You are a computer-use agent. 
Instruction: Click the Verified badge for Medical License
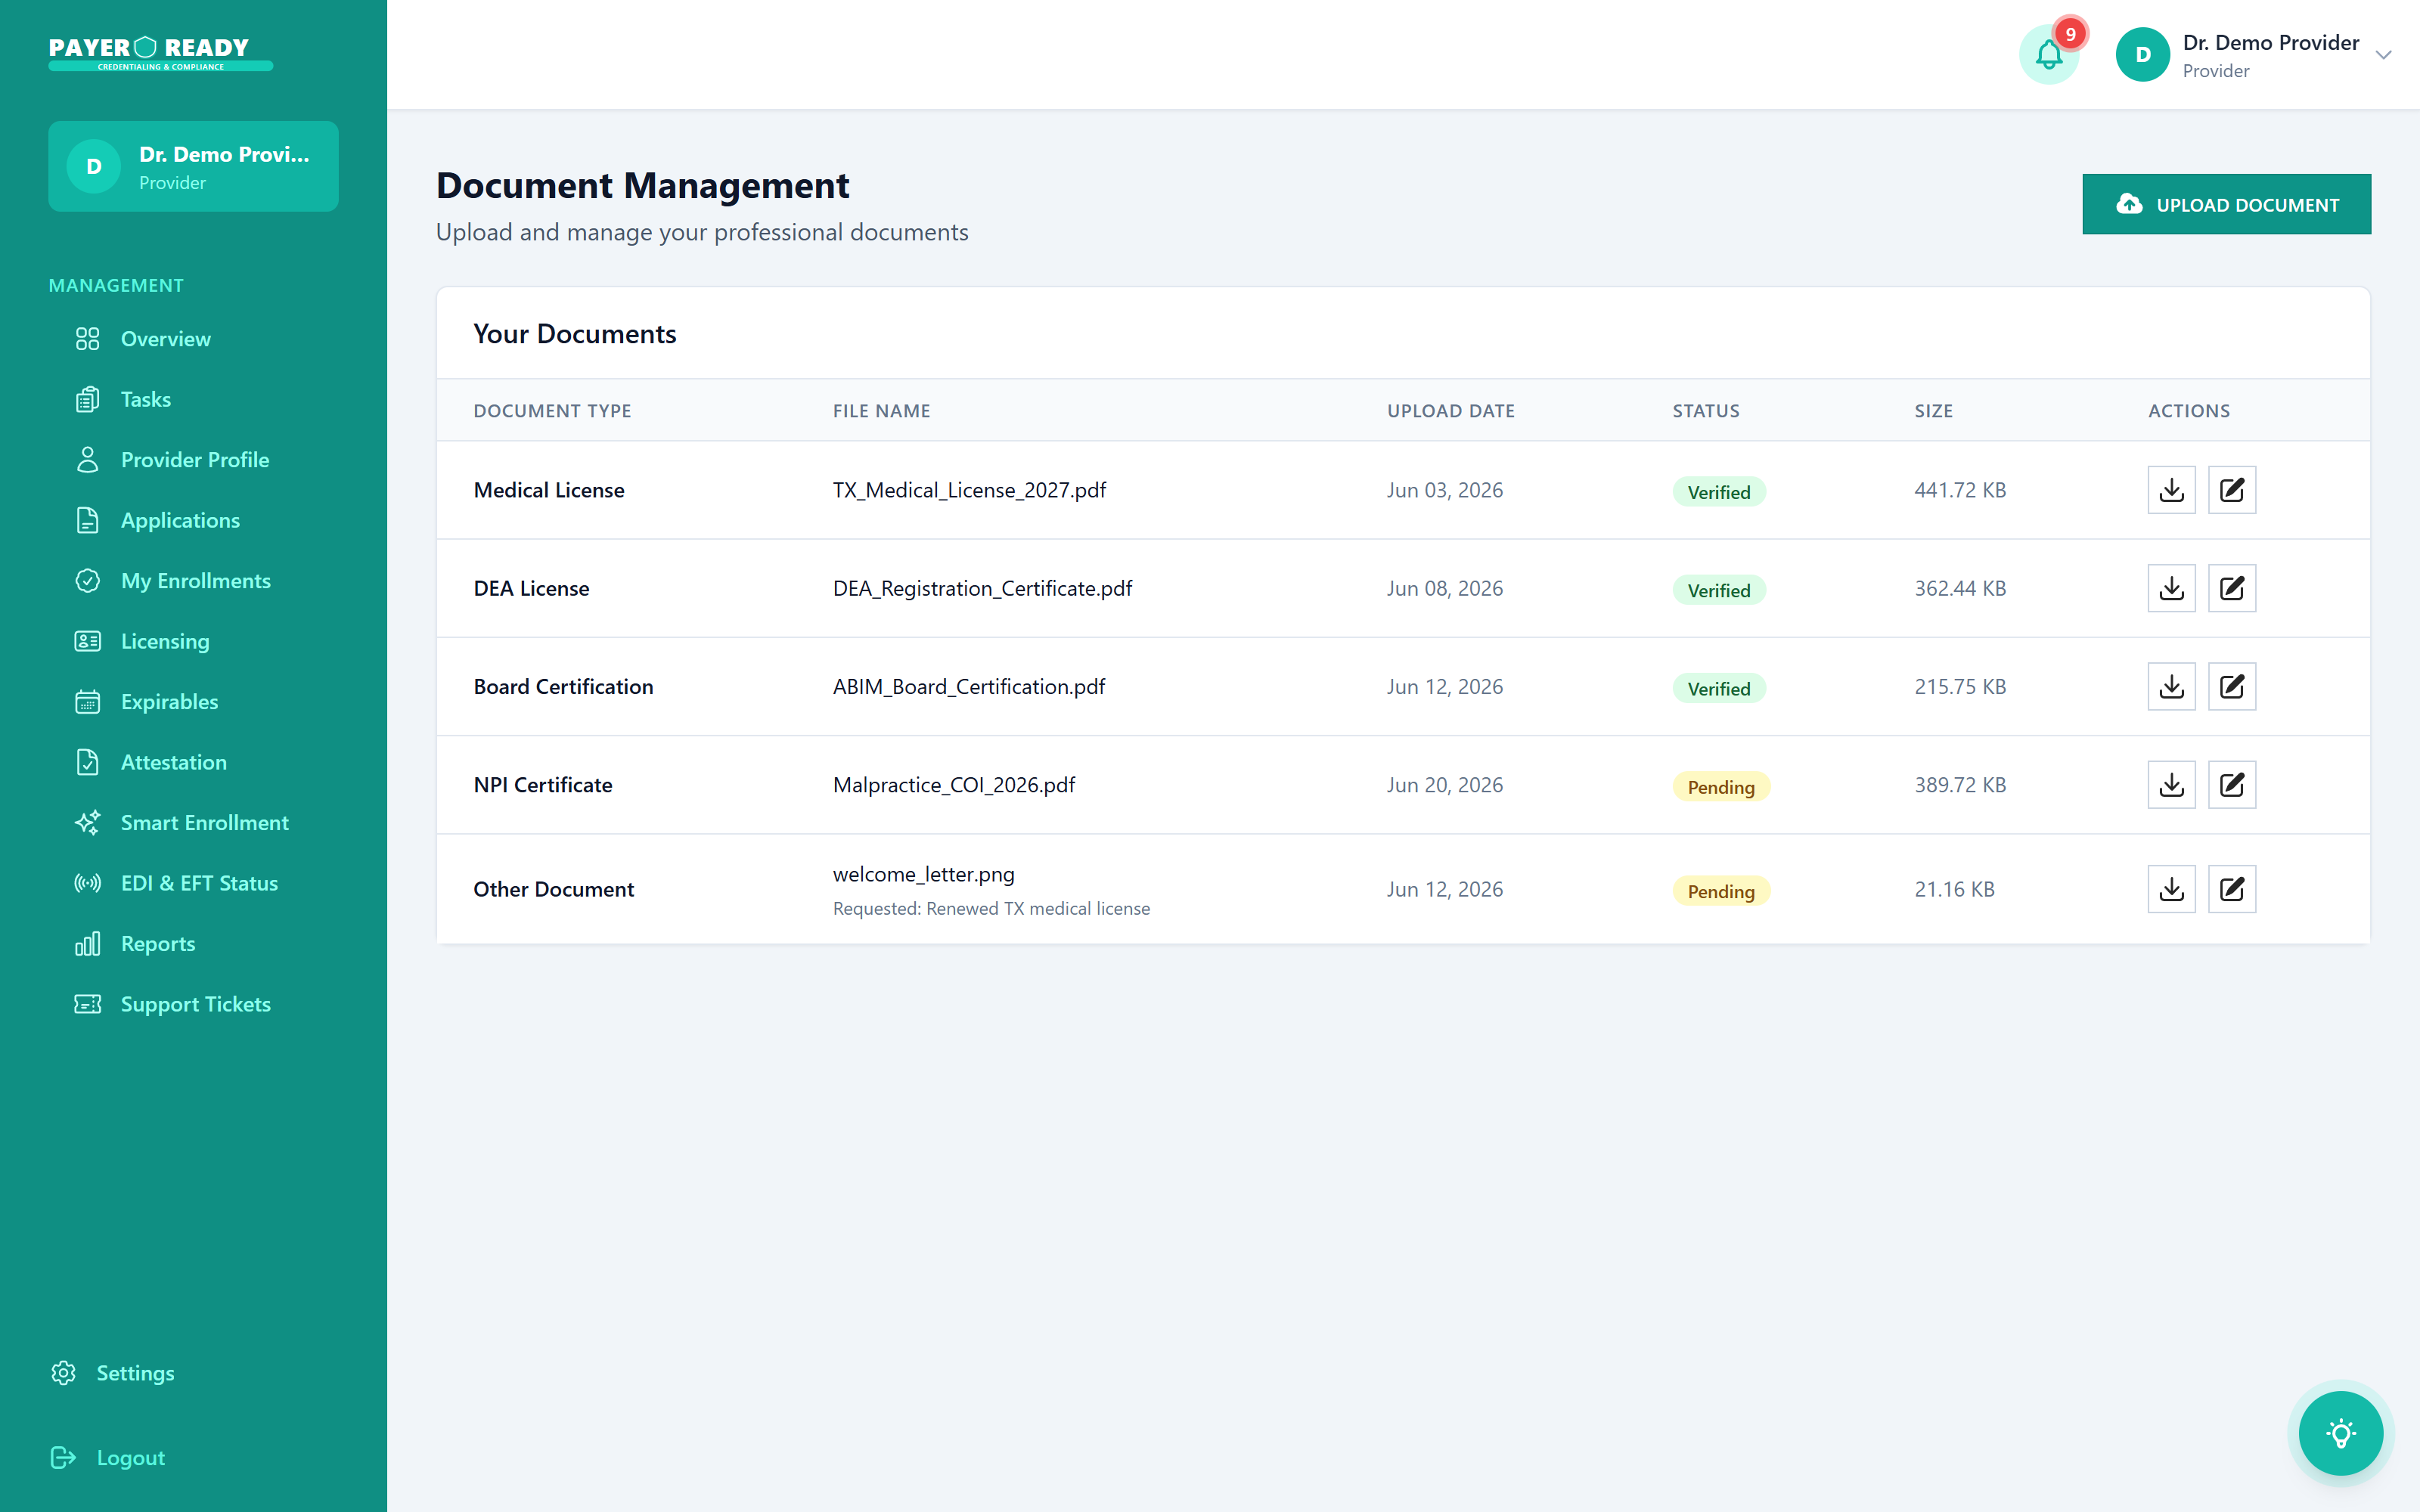pyautogui.click(x=1719, y=492)
